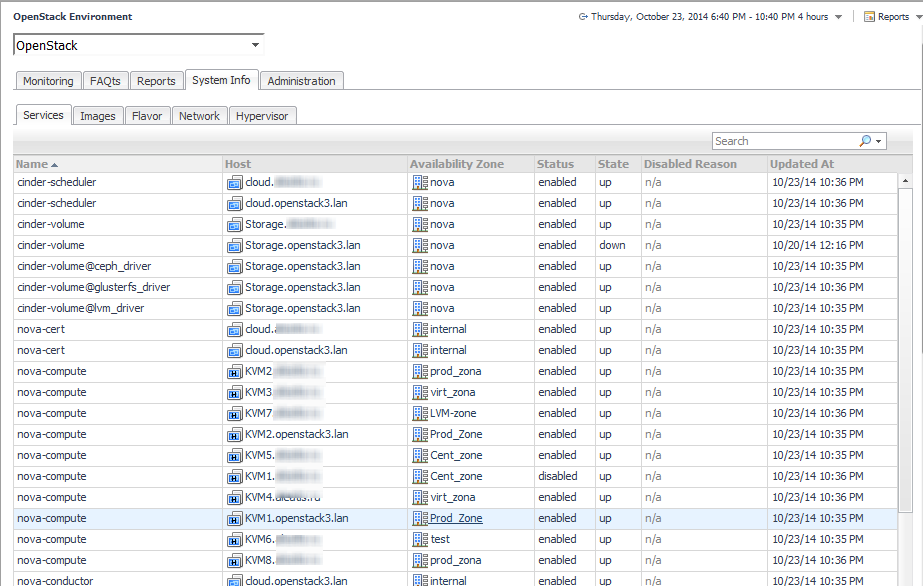Click zone icon in cinder-volume@ceph_driver row

pyautogui.click(x=420, y=267)
